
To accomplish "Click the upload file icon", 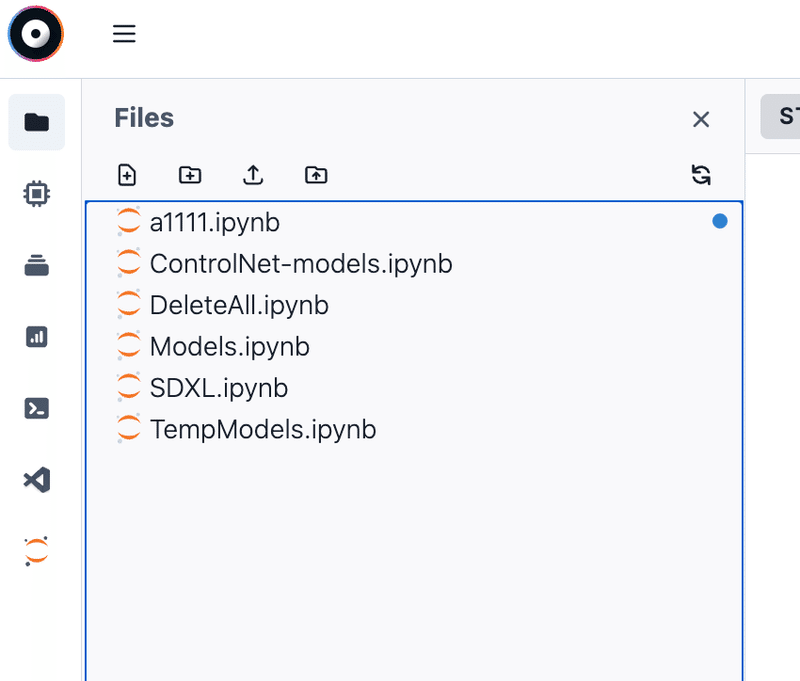I will pos(253,175).
